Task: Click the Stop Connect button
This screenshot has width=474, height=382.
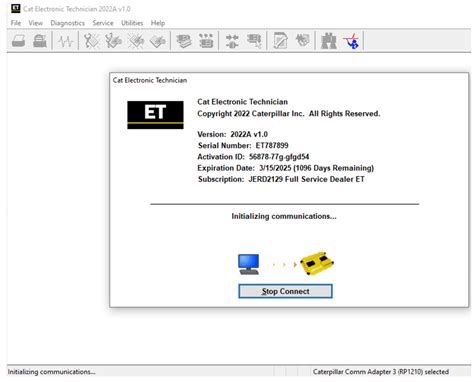Action: (x=285, y=291)
